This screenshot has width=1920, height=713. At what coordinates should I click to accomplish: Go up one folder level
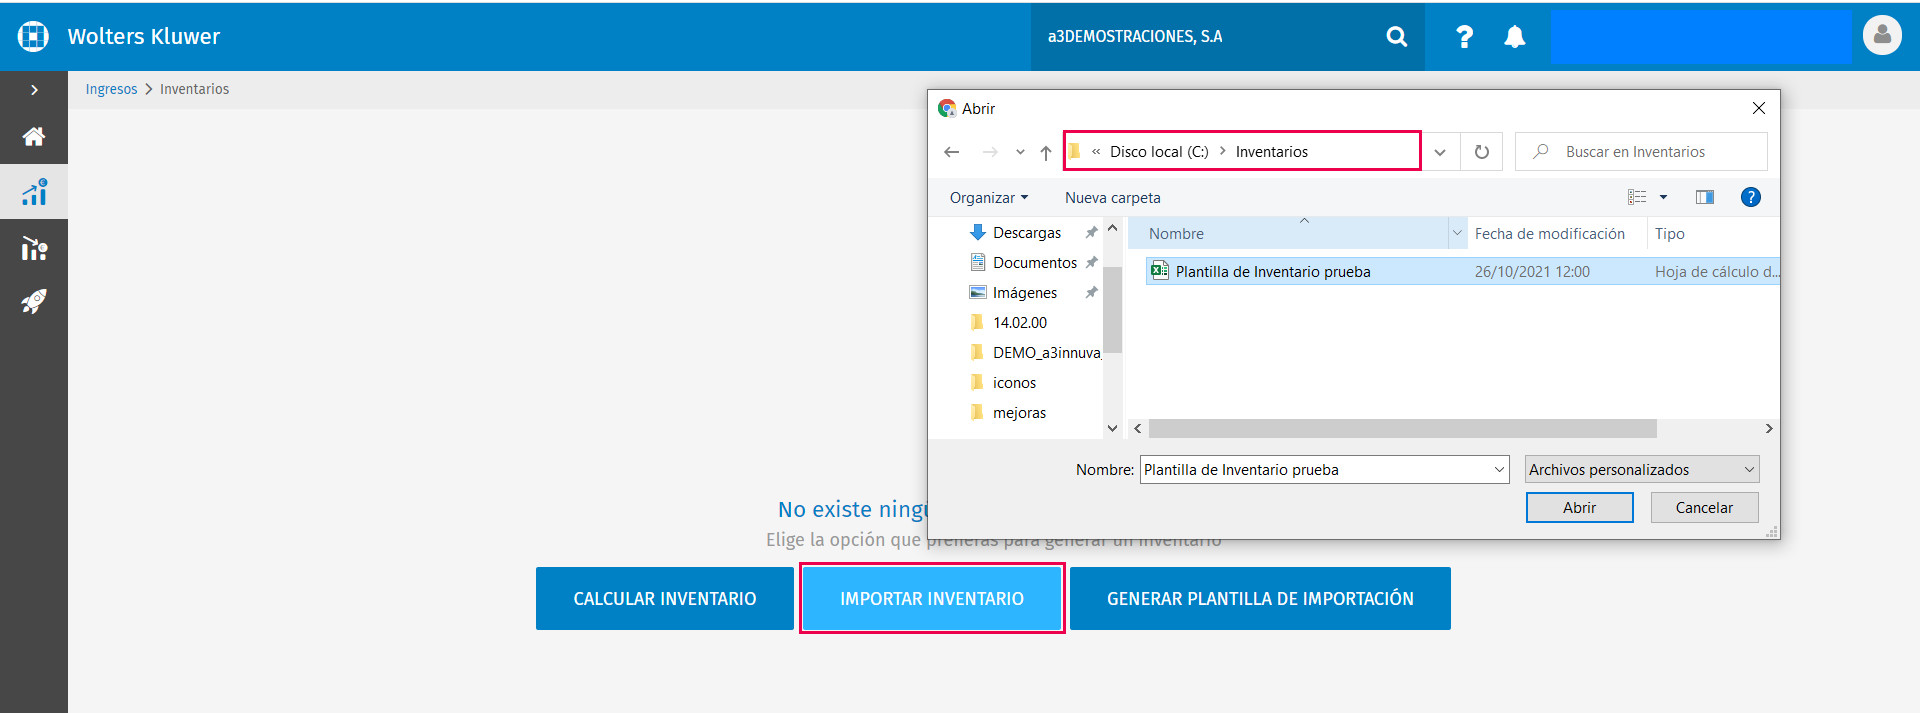pyautogui.click(x=1046, y=152)
